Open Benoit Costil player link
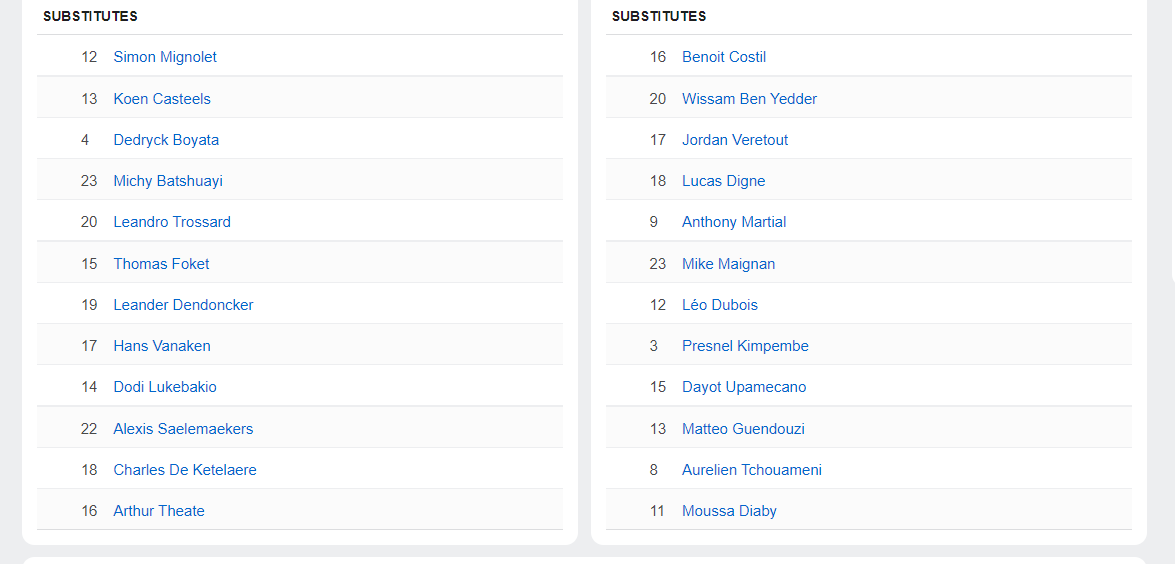The height and width of the screenshot is (564, 1175). [724, 57]
